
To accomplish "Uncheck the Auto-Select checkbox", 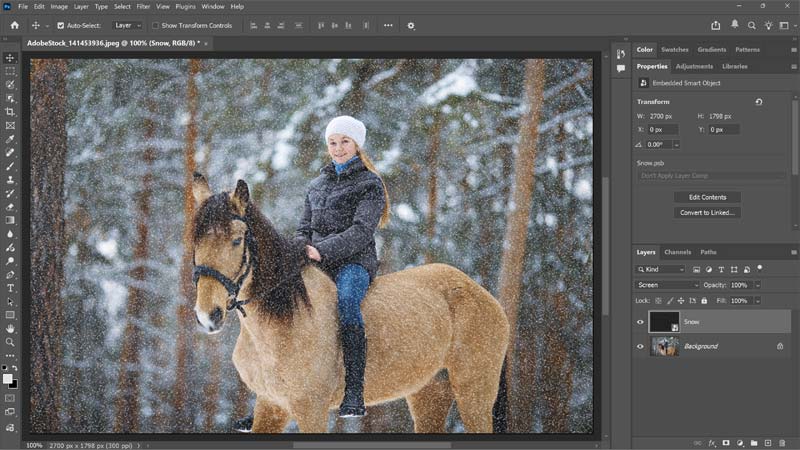I will pyautogui.click(x=61, y=25).
